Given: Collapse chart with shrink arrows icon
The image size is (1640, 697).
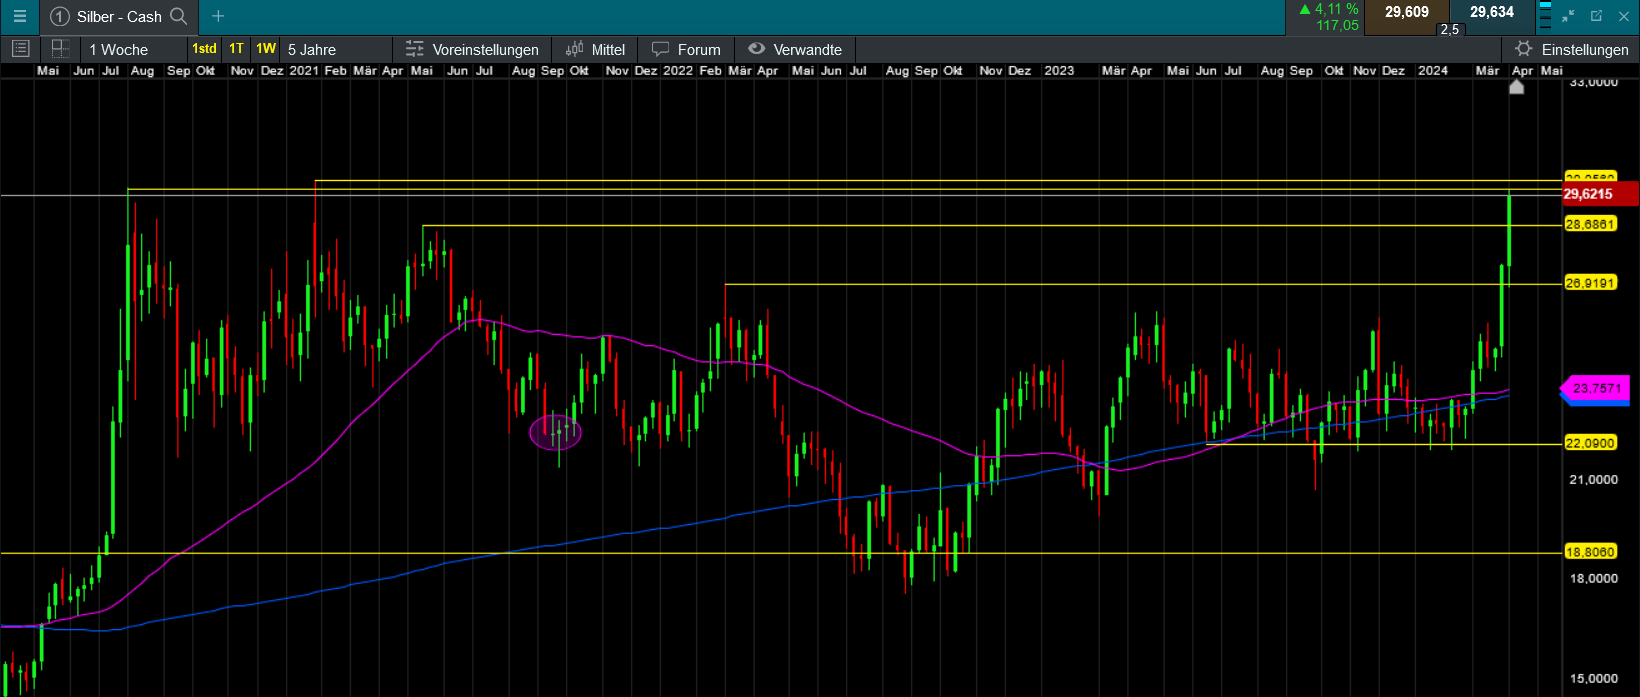Looking at the screenshot, I should tap(1568, 16).
